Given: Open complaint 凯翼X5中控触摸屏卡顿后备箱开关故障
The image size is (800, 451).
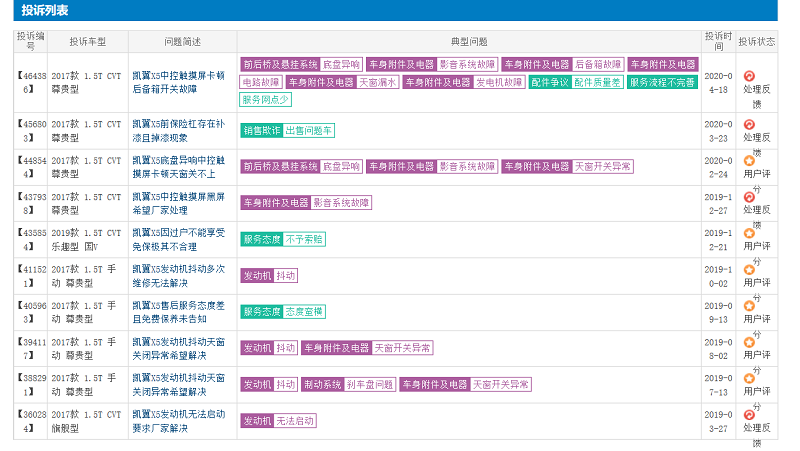Looking at the screenshot, I should tap(178, 82).
